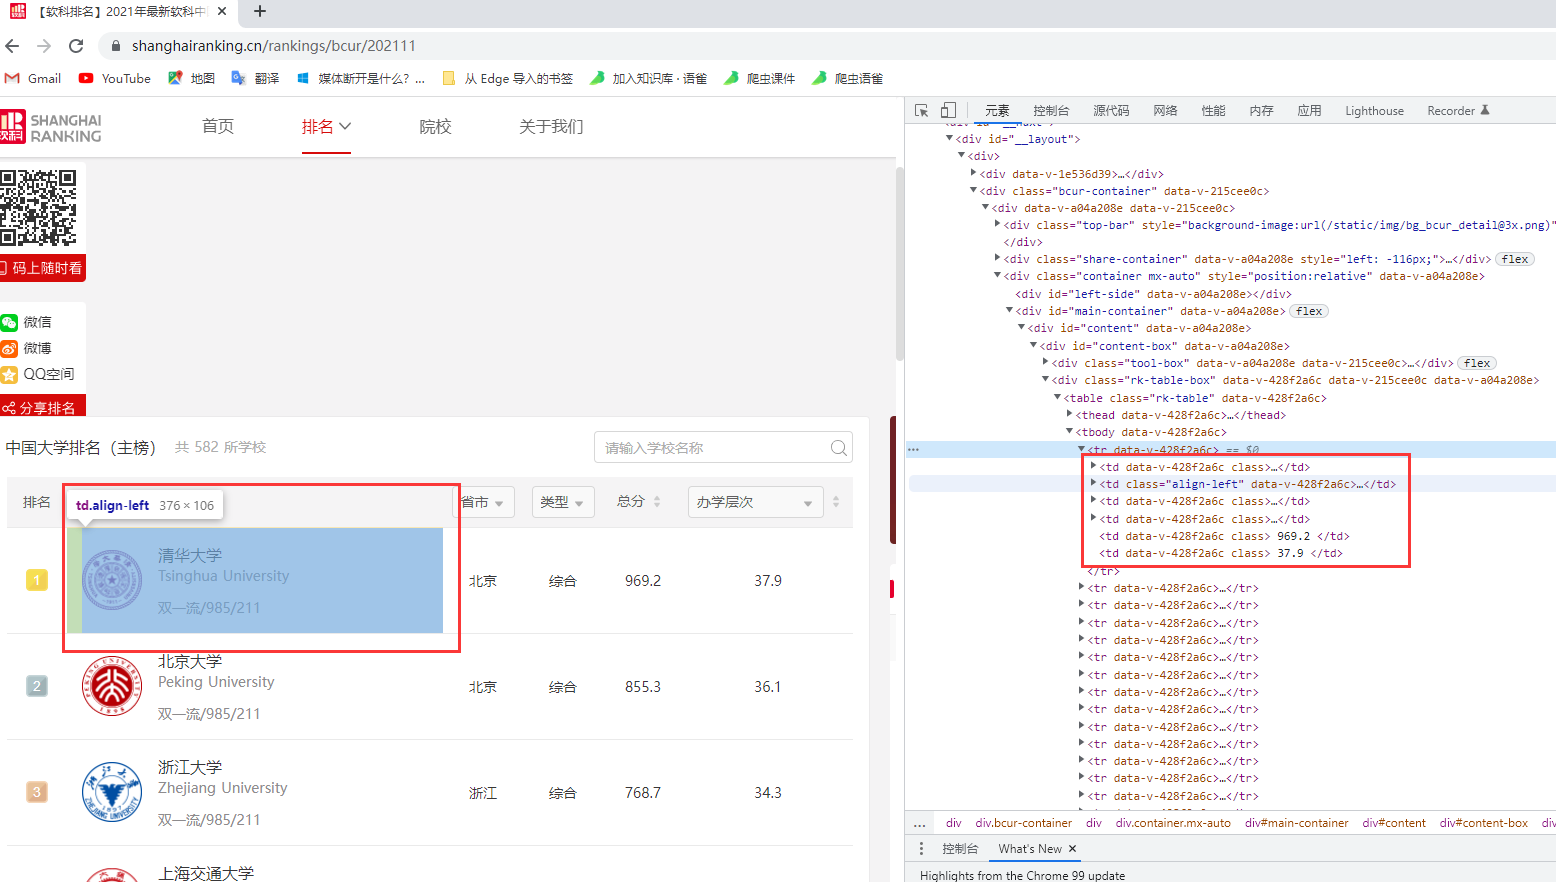Viewport: 1556px width, 882px height.
Task: Open 爬虫课件 bookmark
Action: coord(759,78)
